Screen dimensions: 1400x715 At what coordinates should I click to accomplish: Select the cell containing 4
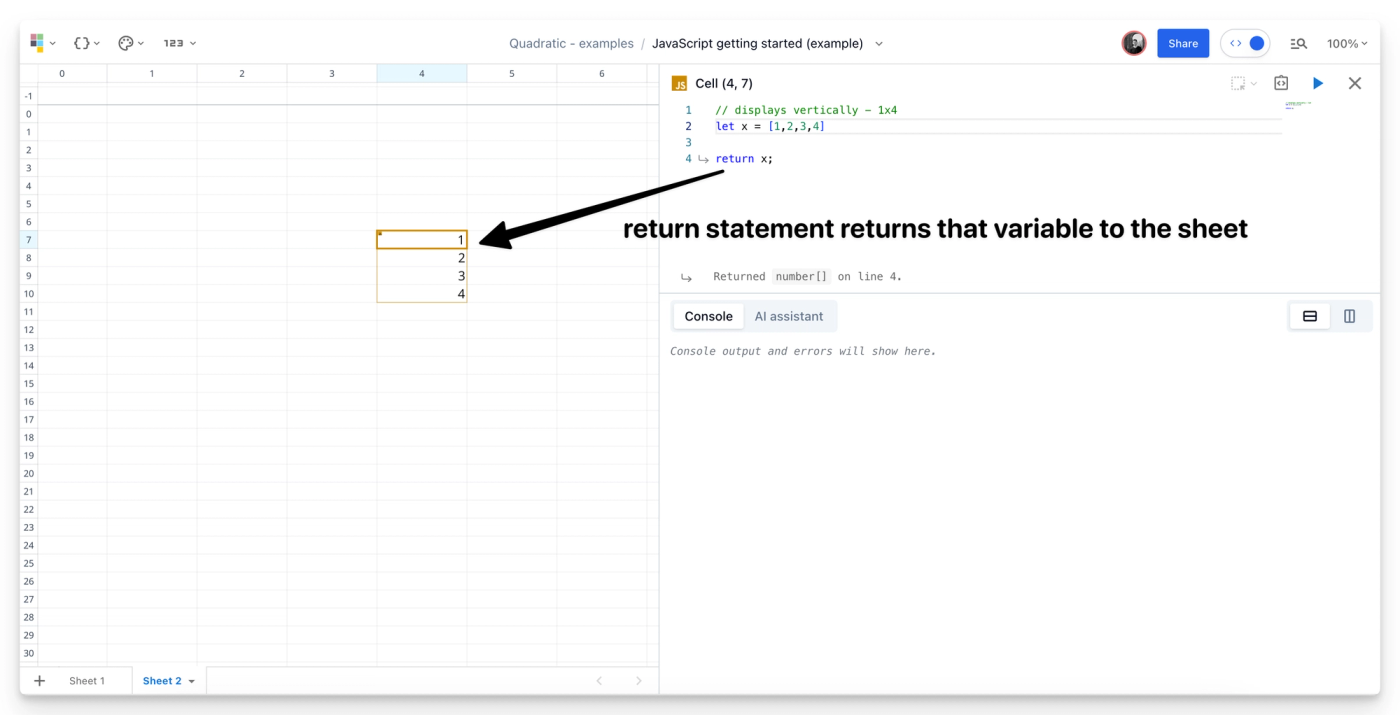(x=422, y=294)
